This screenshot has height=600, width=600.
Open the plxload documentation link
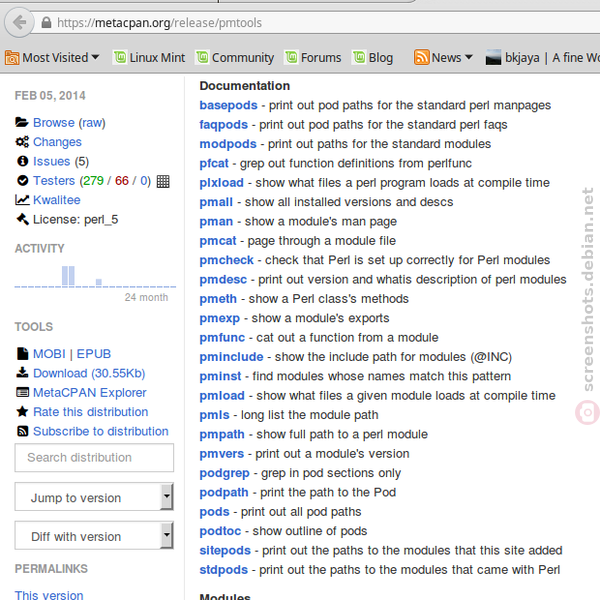coord(222,183)
